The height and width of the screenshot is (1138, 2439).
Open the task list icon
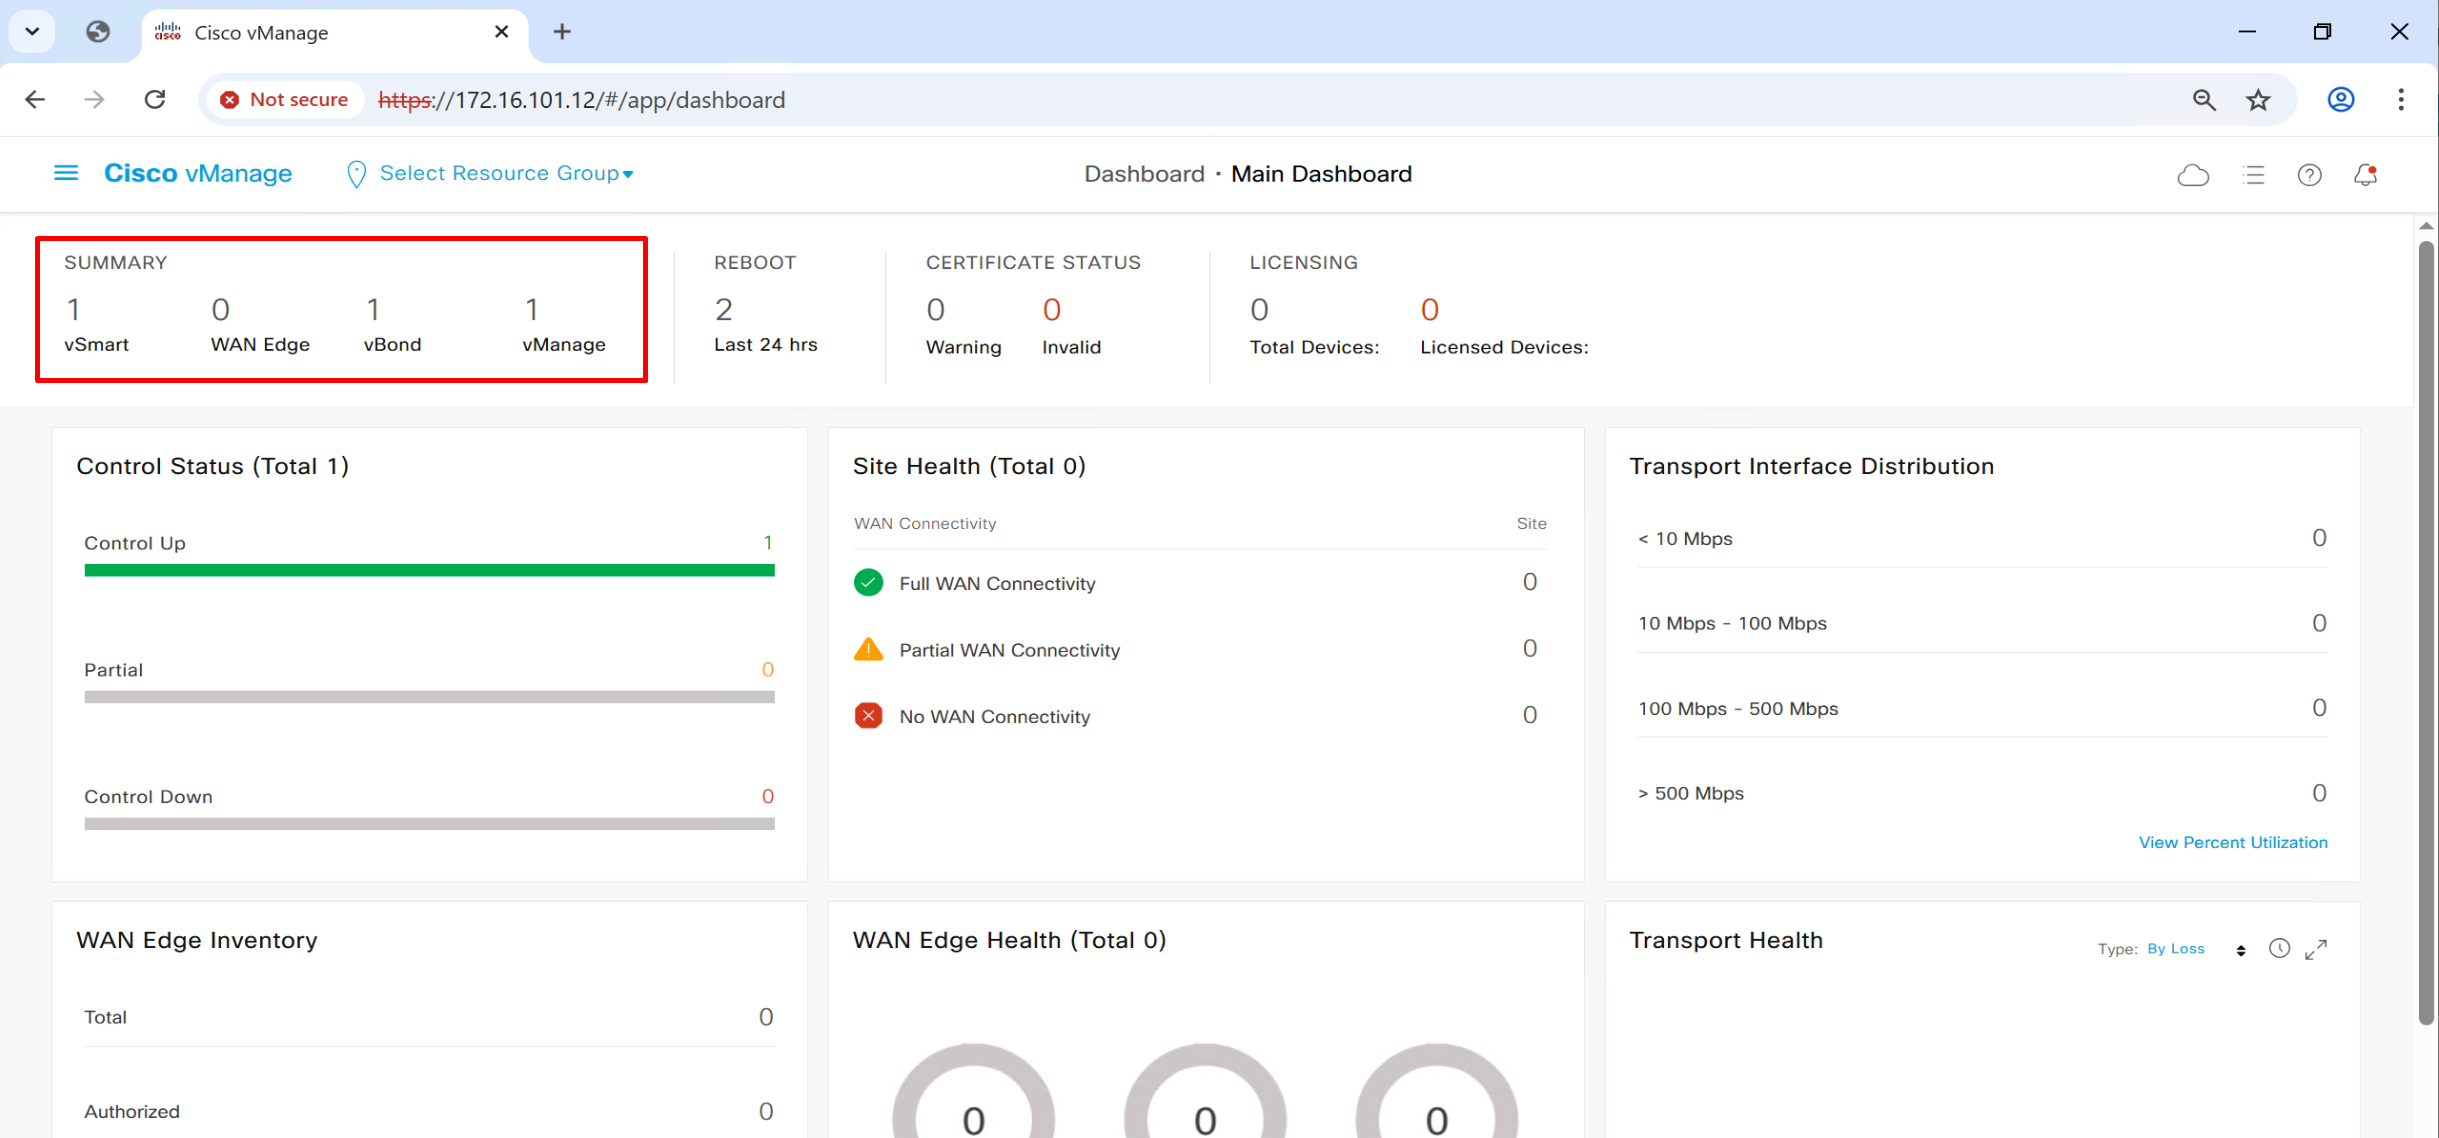click(2253, 175)
